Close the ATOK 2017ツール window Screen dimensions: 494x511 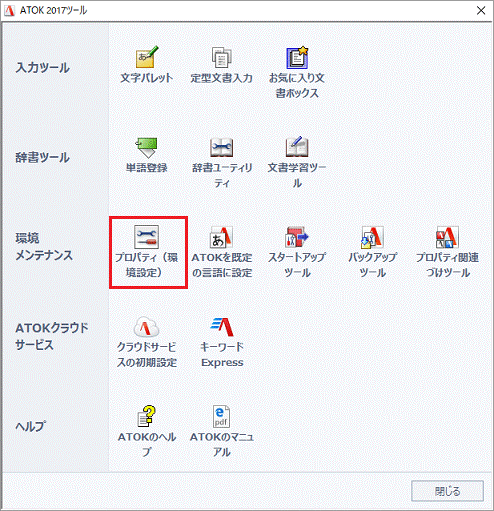(481, 11)
